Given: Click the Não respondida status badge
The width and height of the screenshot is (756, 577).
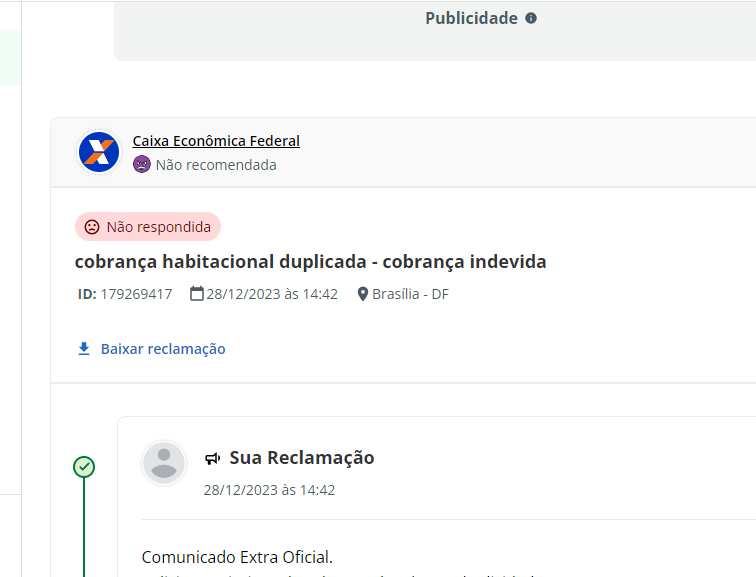Looking at the screenshot, I should click(148, 227).
